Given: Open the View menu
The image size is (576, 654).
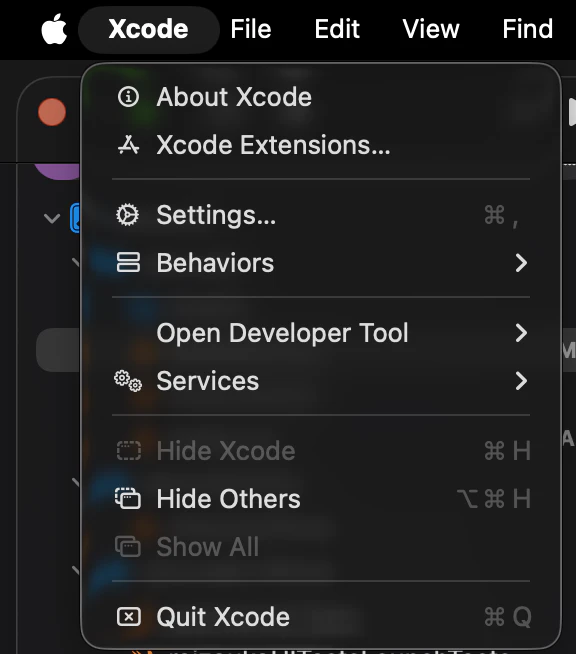Looking at the screenshot, I should coord(431,29).
